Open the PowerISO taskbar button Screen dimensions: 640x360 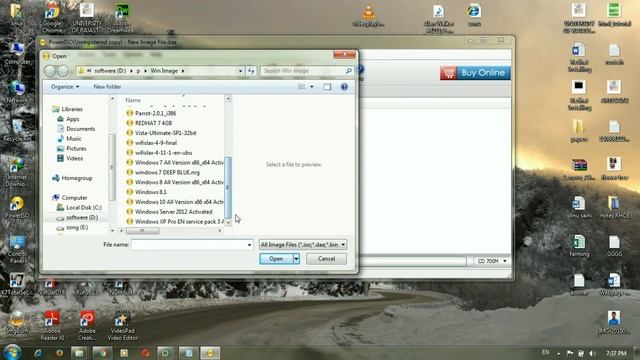coord(210,353)
